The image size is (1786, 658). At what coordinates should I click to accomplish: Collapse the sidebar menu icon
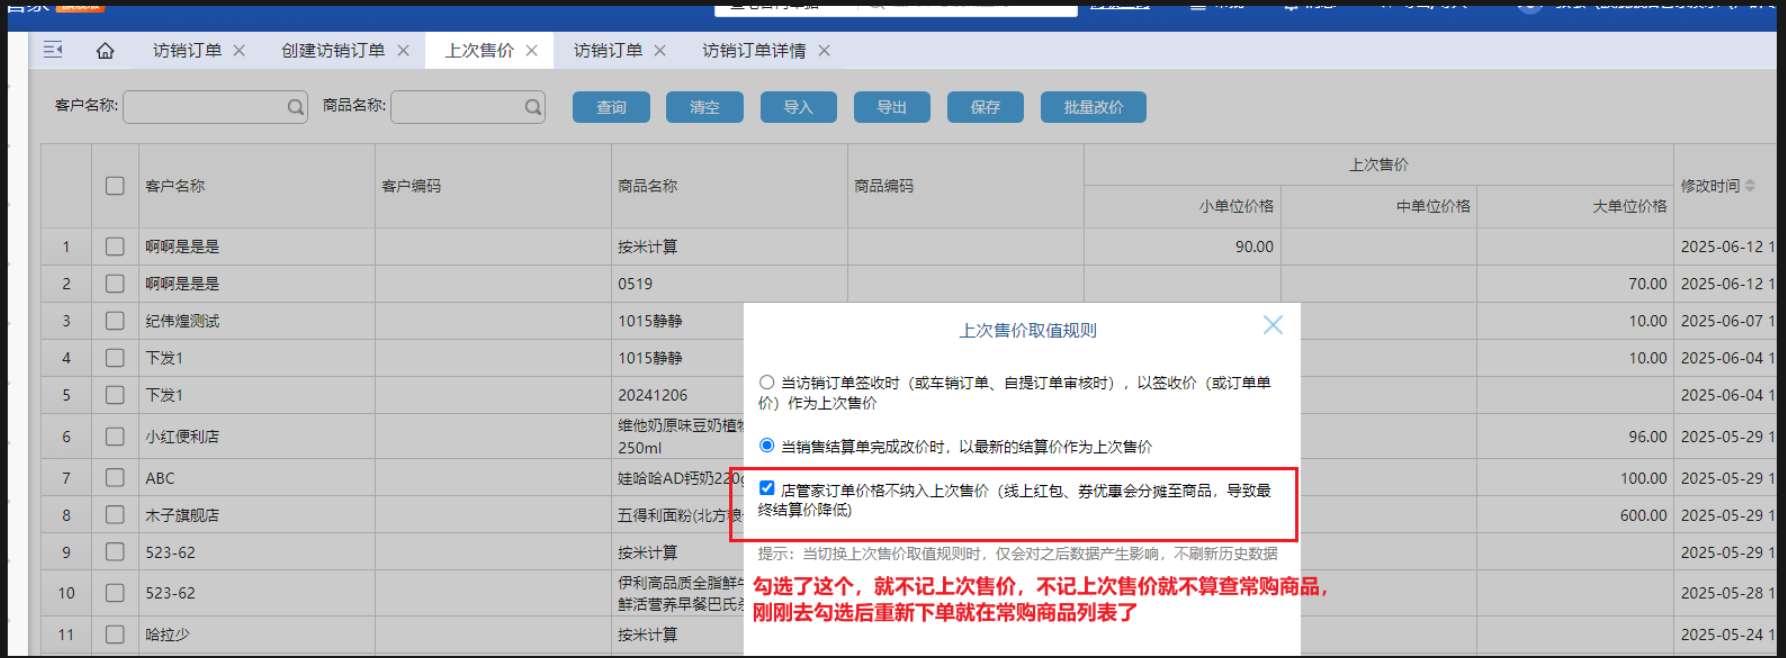[53, 50]
